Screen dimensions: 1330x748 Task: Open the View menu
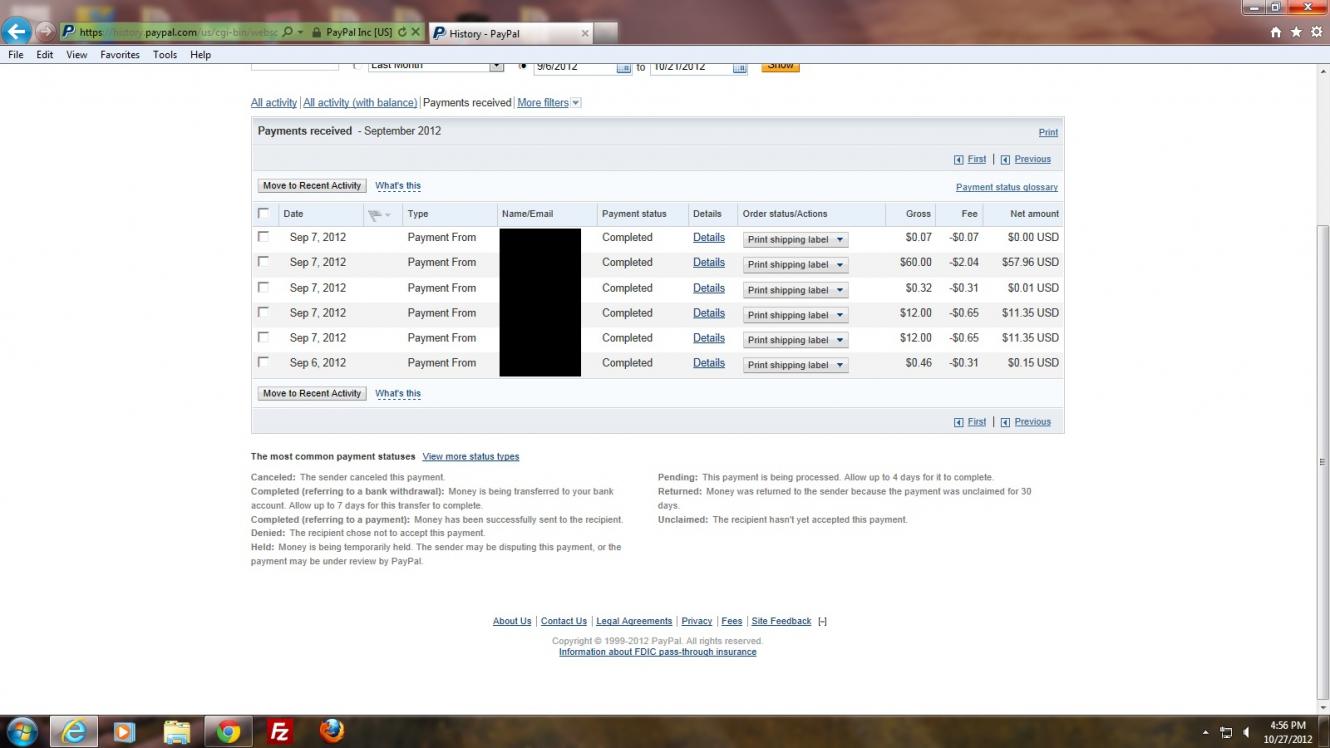pos(77,55)
